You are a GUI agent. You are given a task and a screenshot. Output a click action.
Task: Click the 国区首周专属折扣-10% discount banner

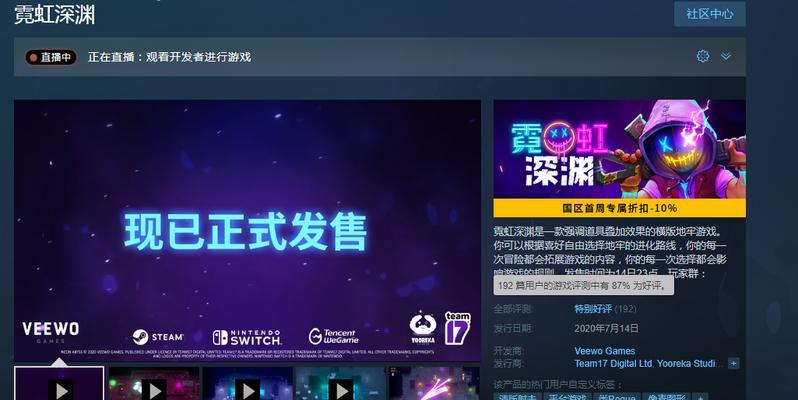coord(619,208)
